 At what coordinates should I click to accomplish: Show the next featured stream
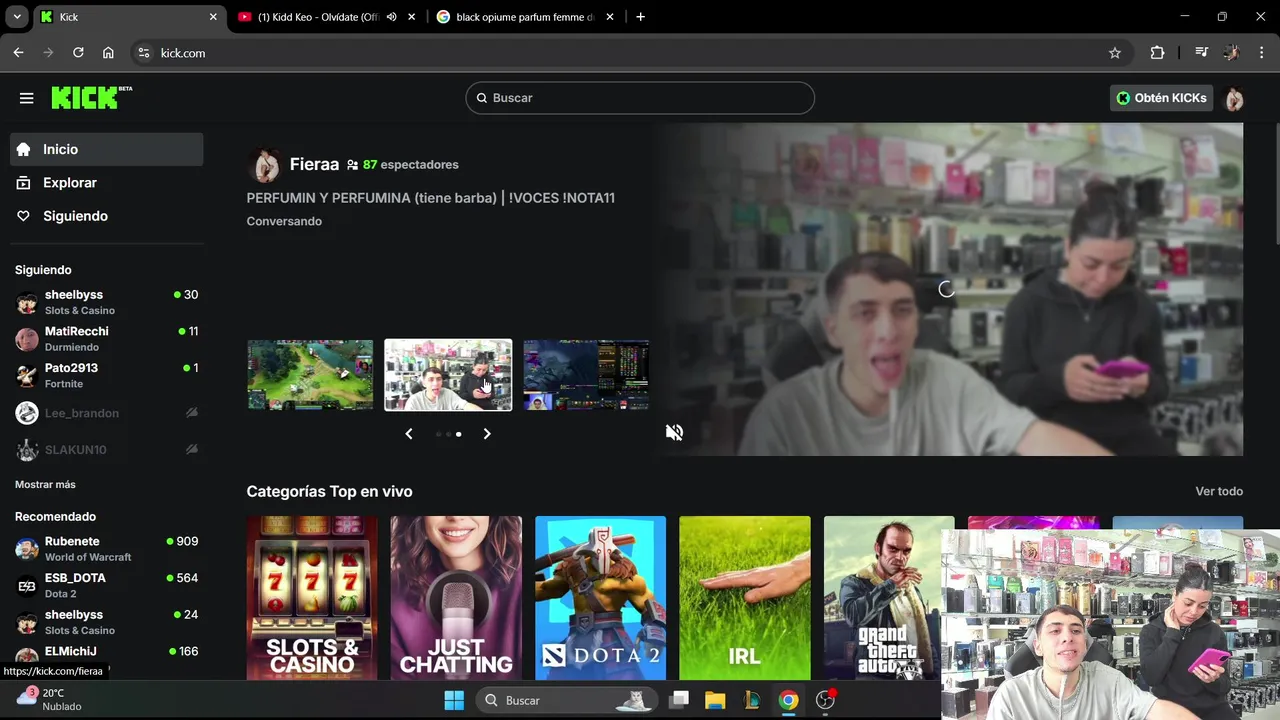click(487, 434)
